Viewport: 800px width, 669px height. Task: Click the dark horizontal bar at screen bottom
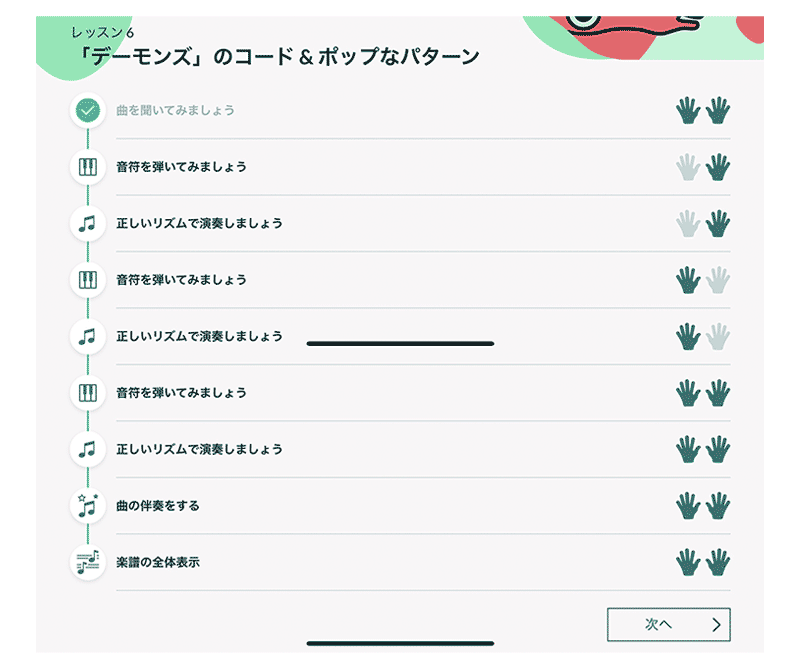[x=401, y=643]
